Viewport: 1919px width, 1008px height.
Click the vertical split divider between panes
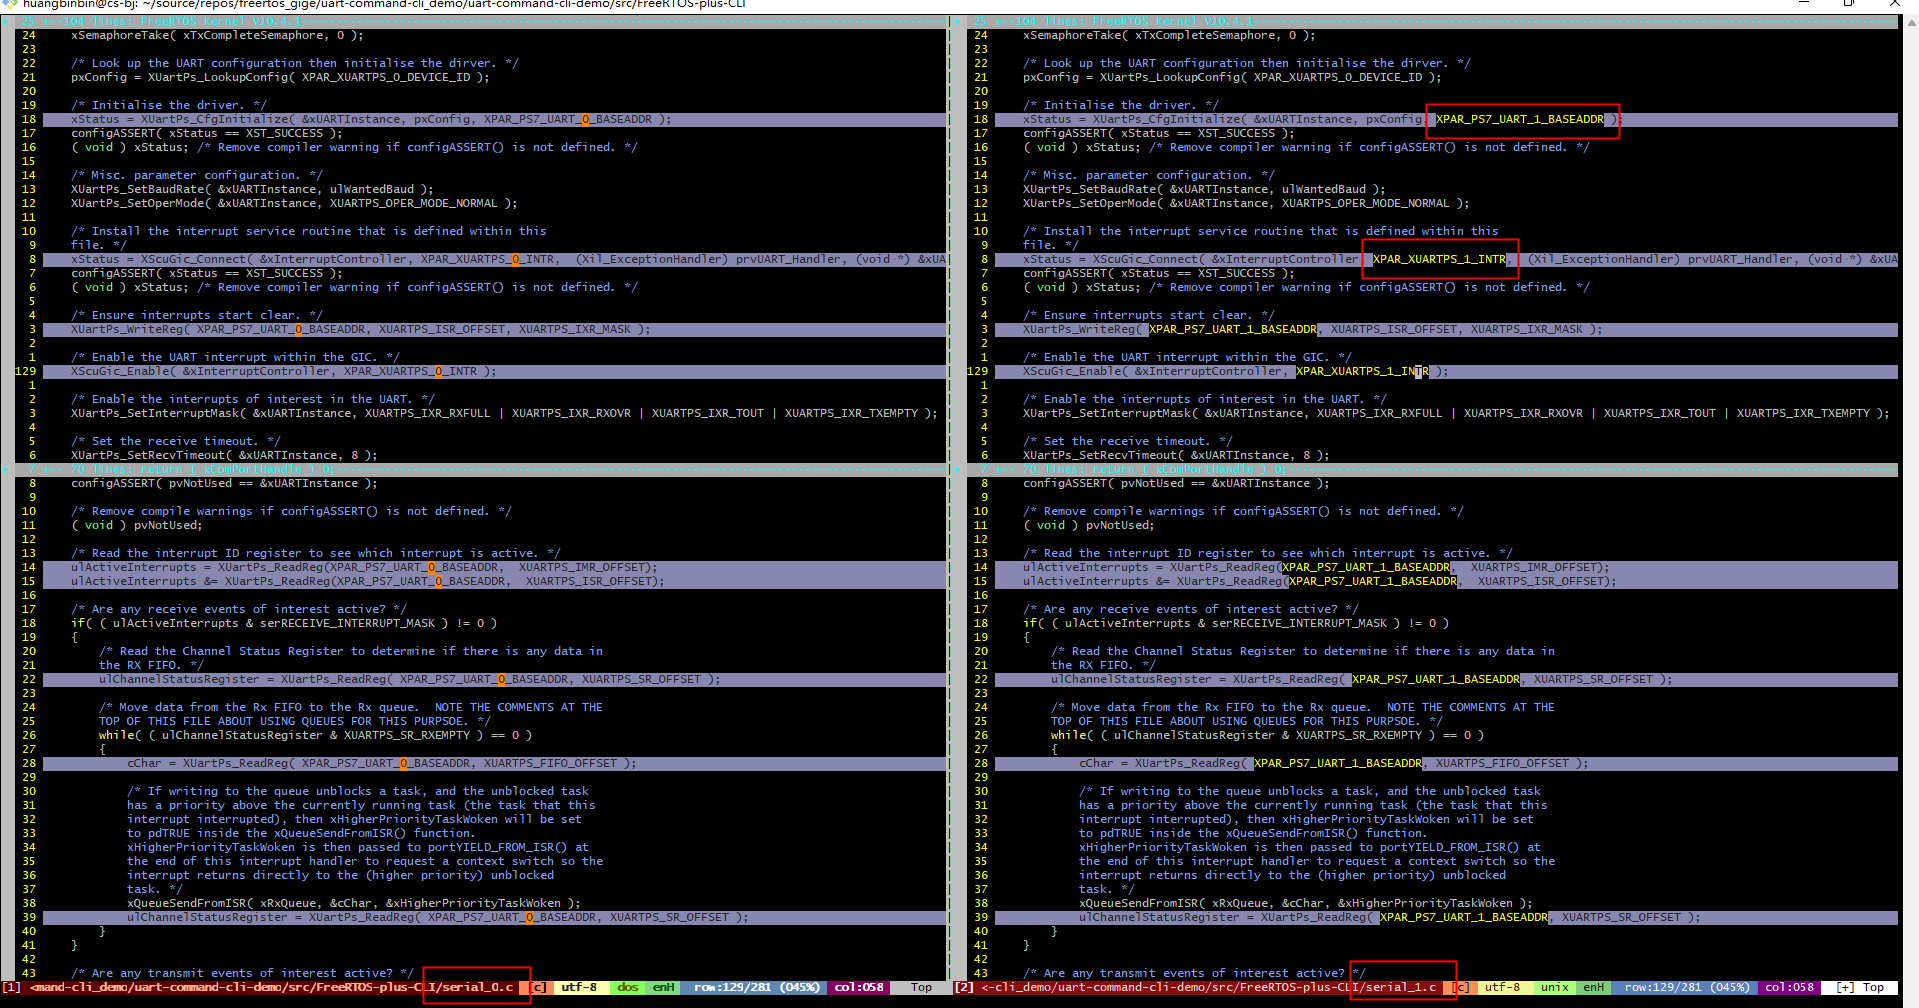(952, 500)
